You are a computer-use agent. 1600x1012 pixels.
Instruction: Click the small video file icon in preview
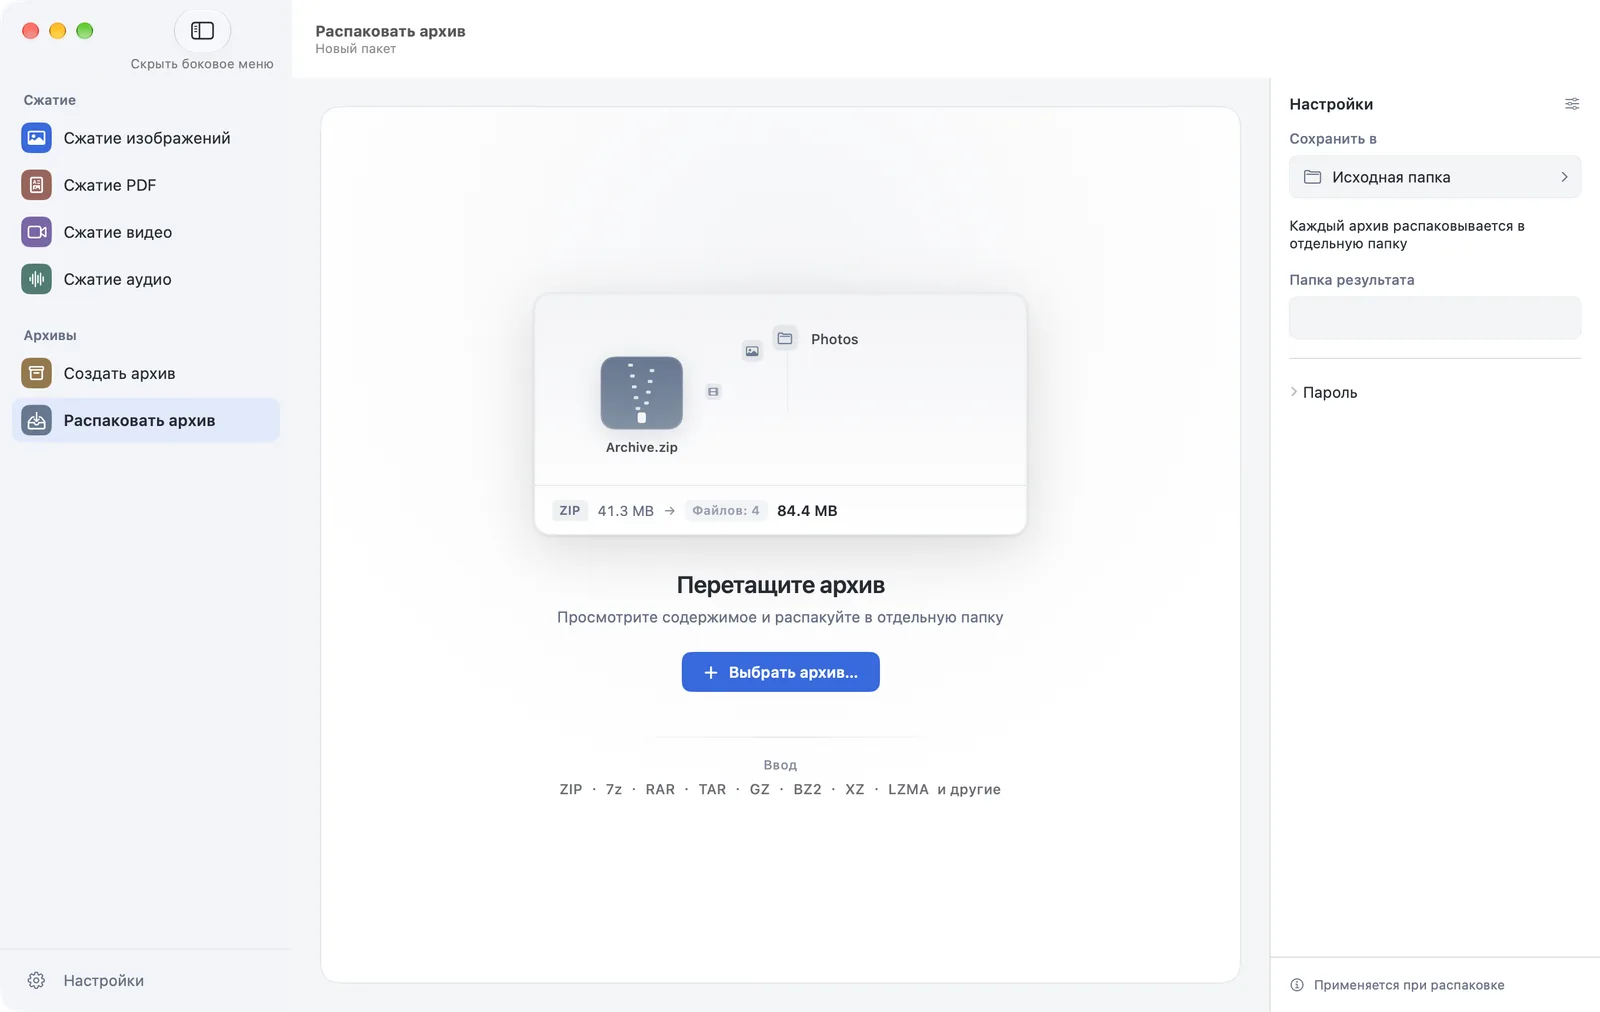713,391
